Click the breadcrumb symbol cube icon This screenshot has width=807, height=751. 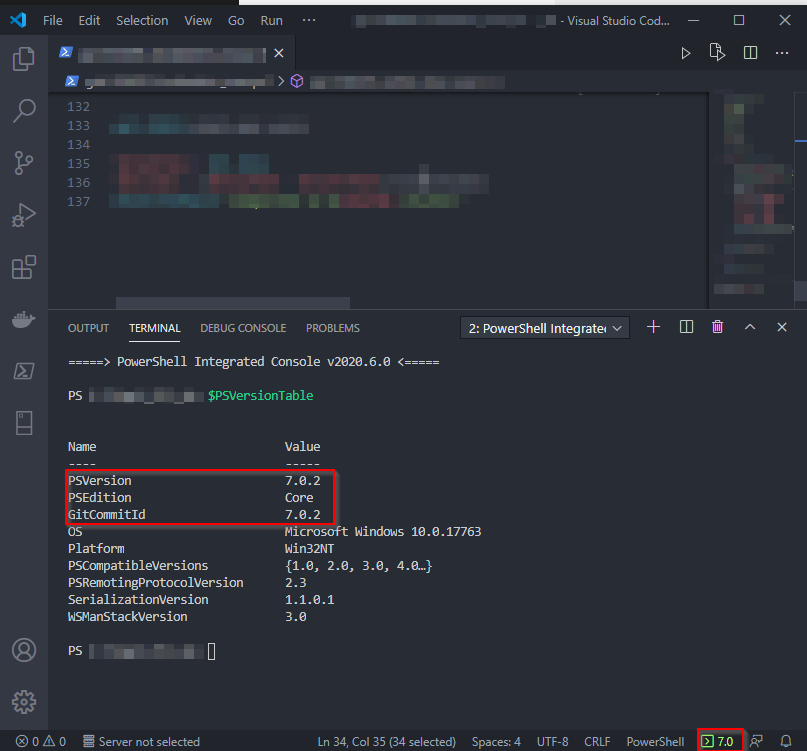coord(297,81)
